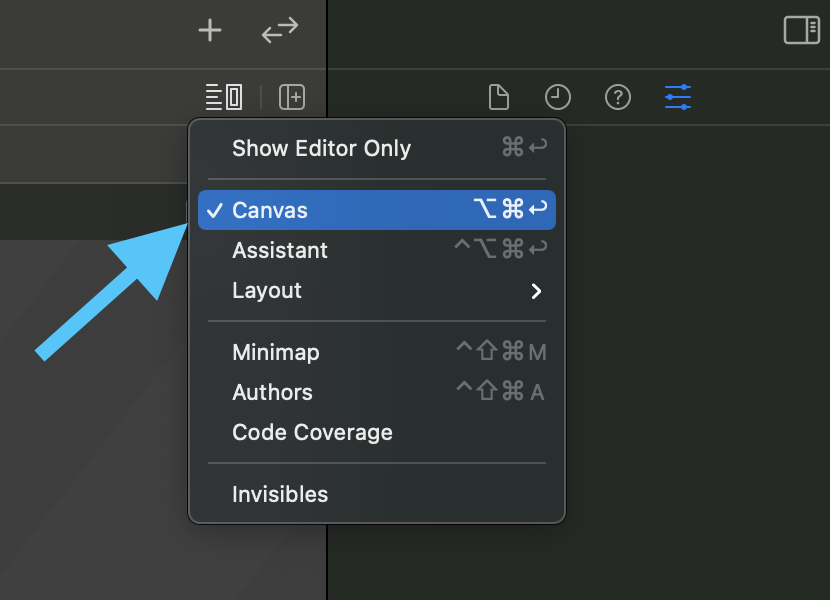Open the History inspector clock icon
Viewport: 830px width, 600px height.
tap(558, 97)
